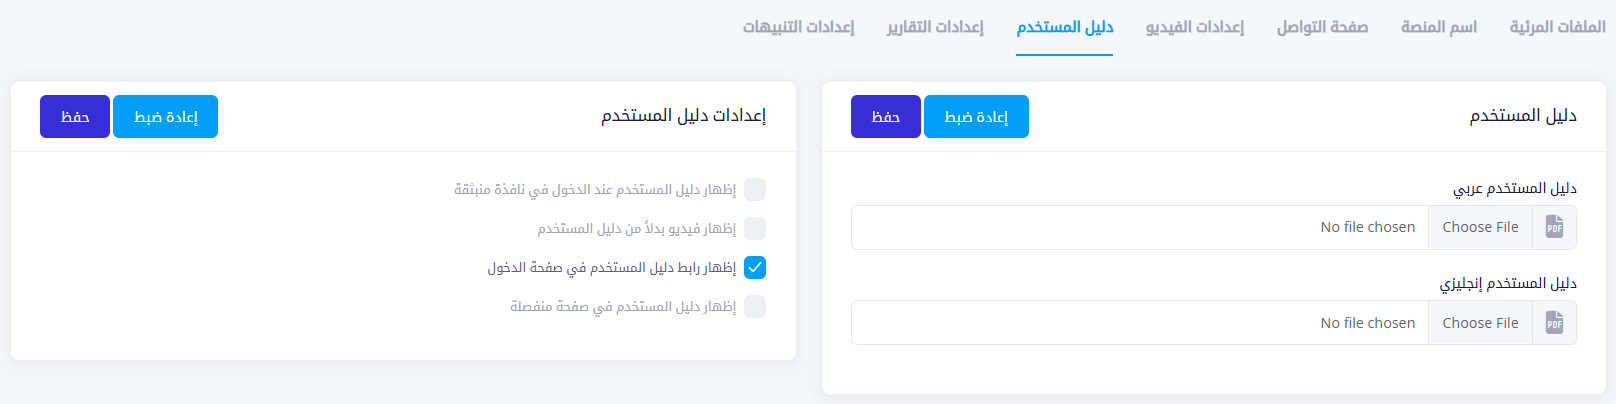
Task: Click the PDF icon for English user guide
Action: coord(1554,323)
